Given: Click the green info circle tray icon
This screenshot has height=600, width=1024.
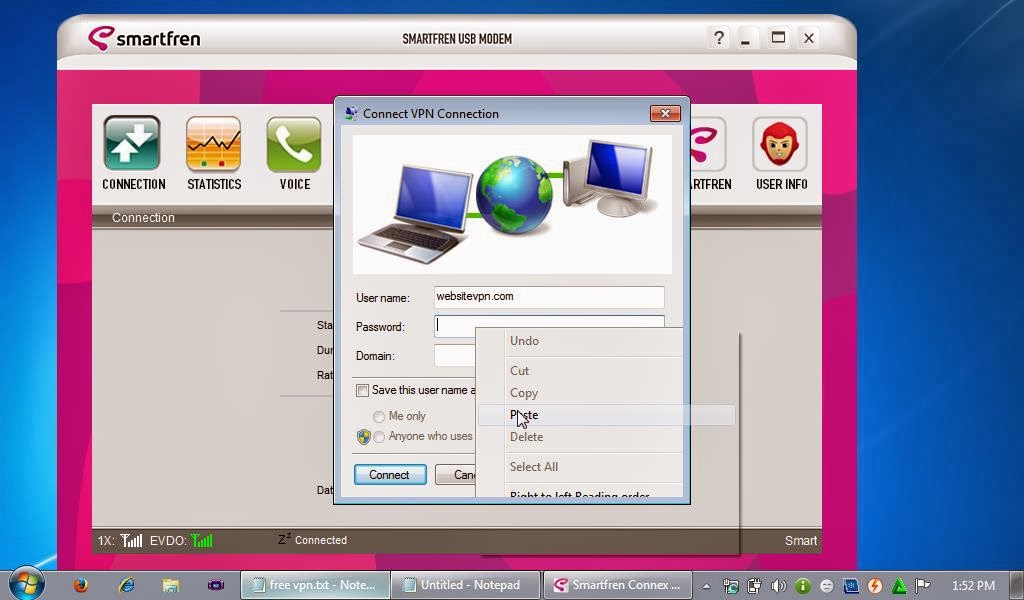Looking at the screenshot, I should tap(803, 586).
